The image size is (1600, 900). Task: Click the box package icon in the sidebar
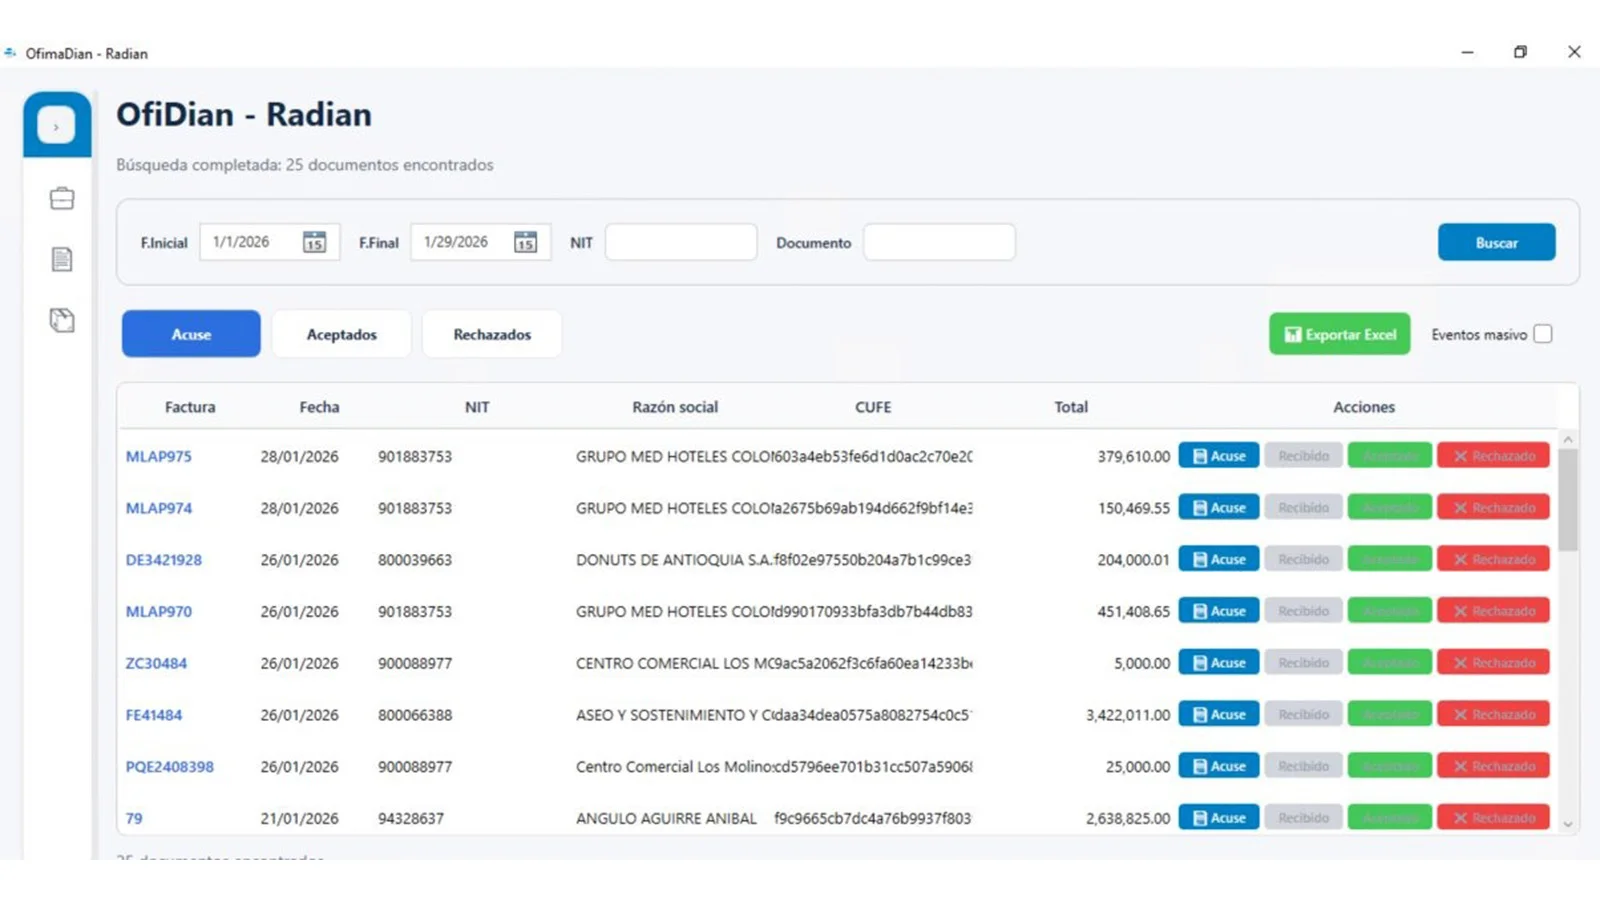[62, 320]
